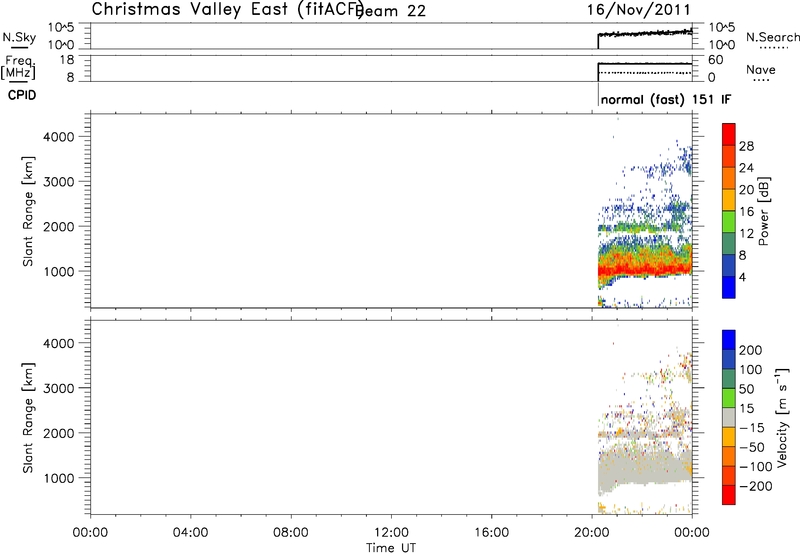Click the '2000' tick of the velocity panel
The width and height of the screenshot is (800, 554).
[x=59, y=433]
